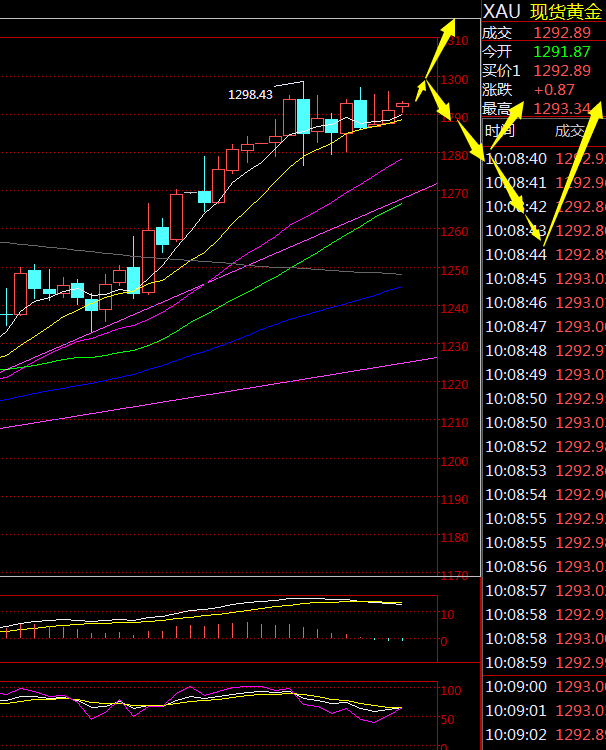Select the 10:08:49 trade row
Screen dimensions: 606x750
point(544,375)
